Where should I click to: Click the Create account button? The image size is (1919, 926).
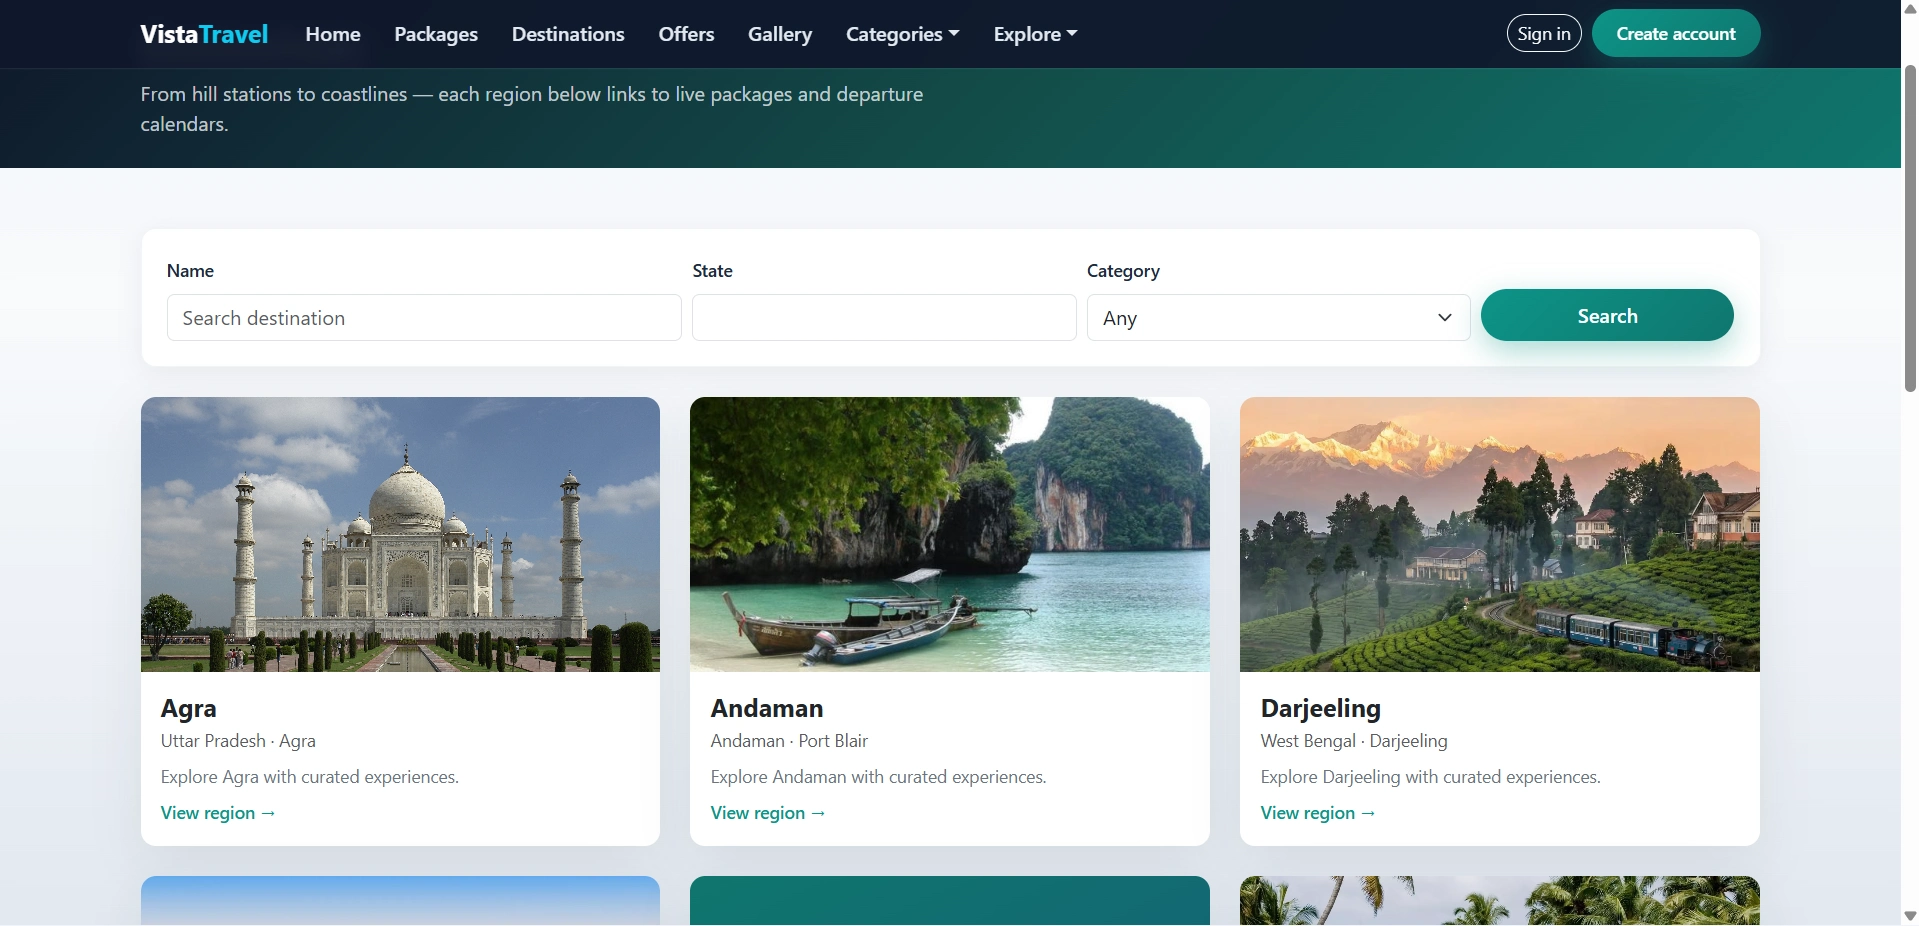(1676, 33)
